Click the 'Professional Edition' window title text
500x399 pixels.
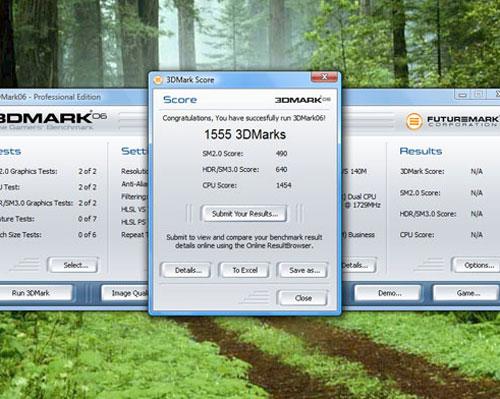67,97
